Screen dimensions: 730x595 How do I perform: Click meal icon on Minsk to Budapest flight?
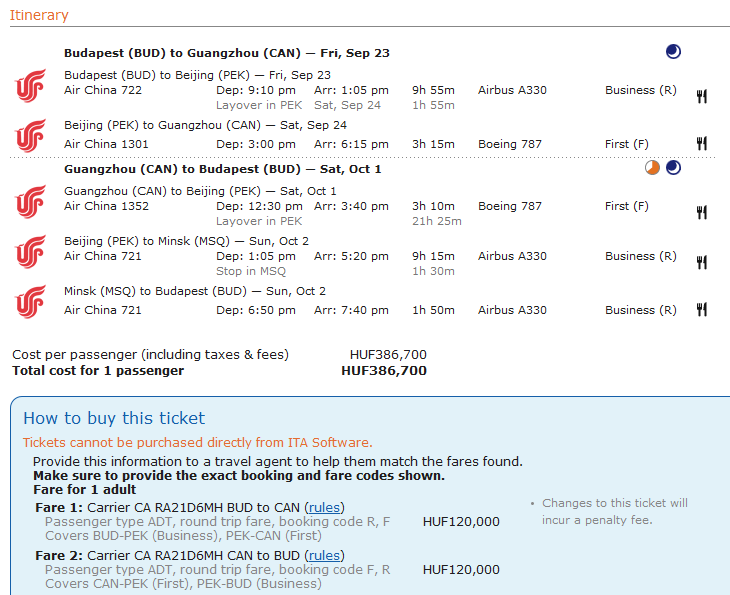point(702,310)
